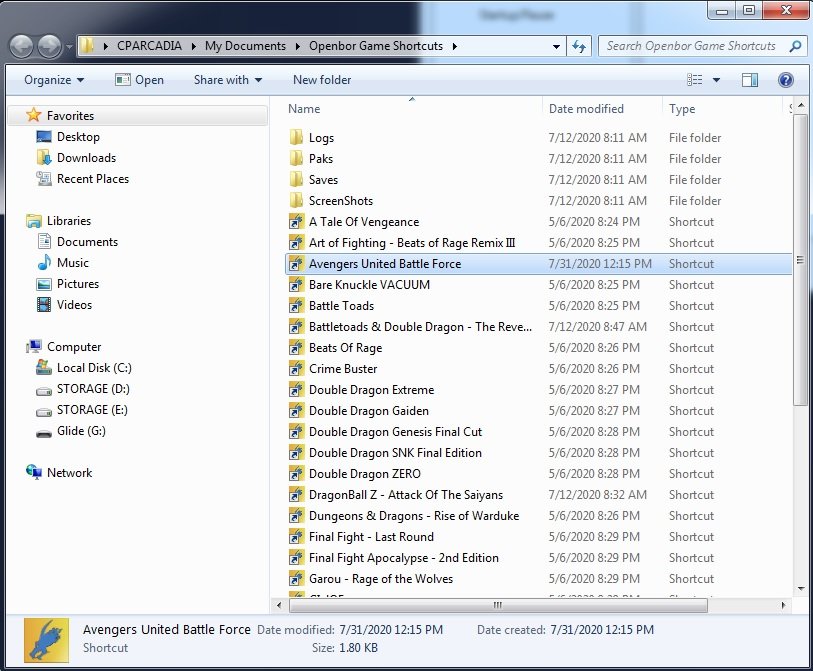813x671 pixels.
Task: Click the Documents library icon
Action: click(x=44, y=242)
